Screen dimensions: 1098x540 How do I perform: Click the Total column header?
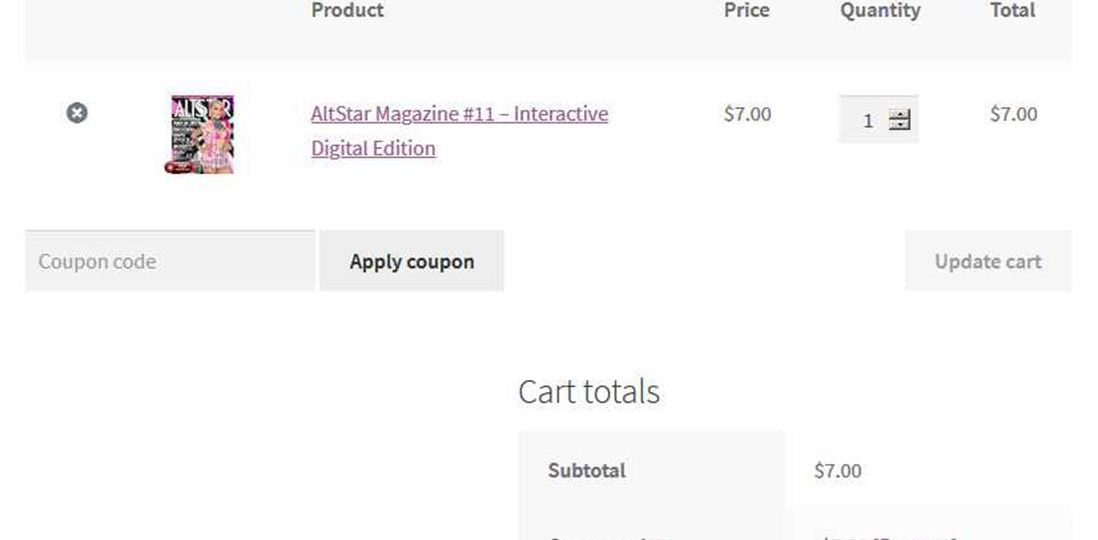(1012, 11)
